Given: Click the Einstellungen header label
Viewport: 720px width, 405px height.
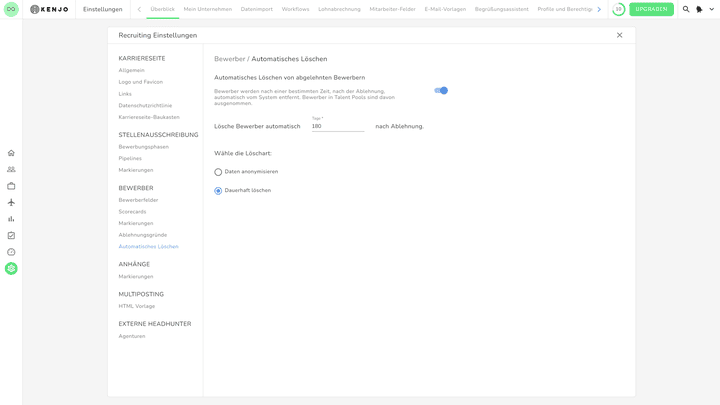Looking at the screenshot, I should 103,9.
